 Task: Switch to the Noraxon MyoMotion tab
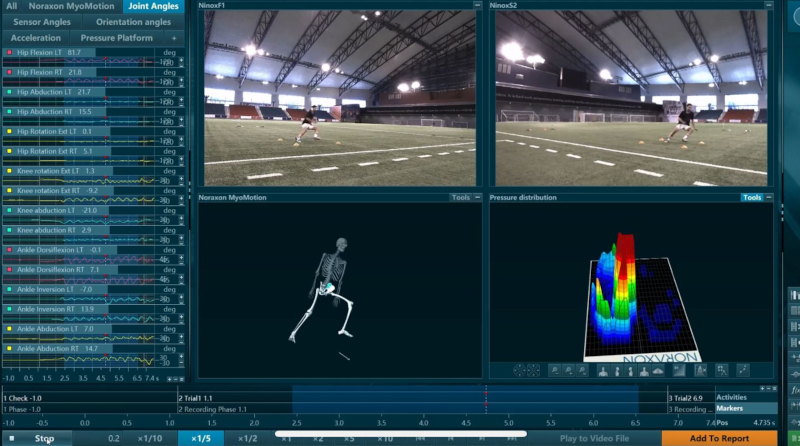[71, 6]
